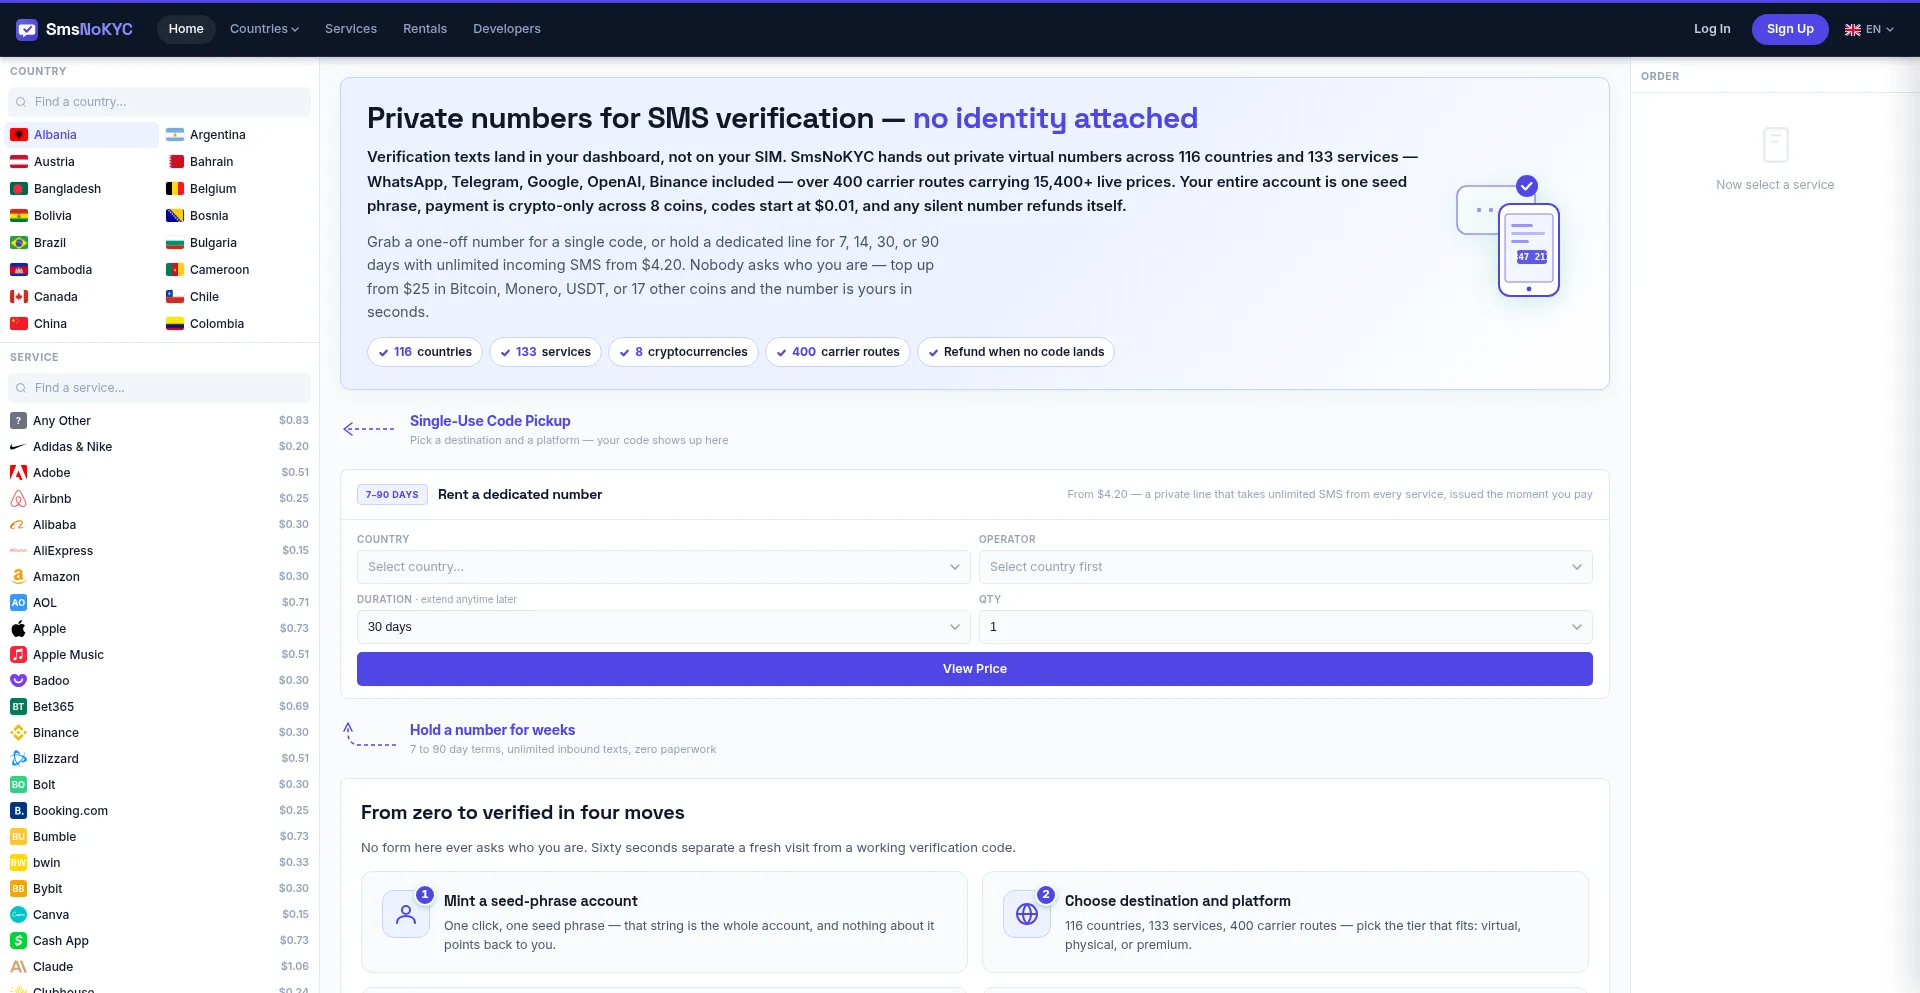Select Cambodia in the country list
Viewport: 1920px width, 993px height.
[x=82, y=270]
